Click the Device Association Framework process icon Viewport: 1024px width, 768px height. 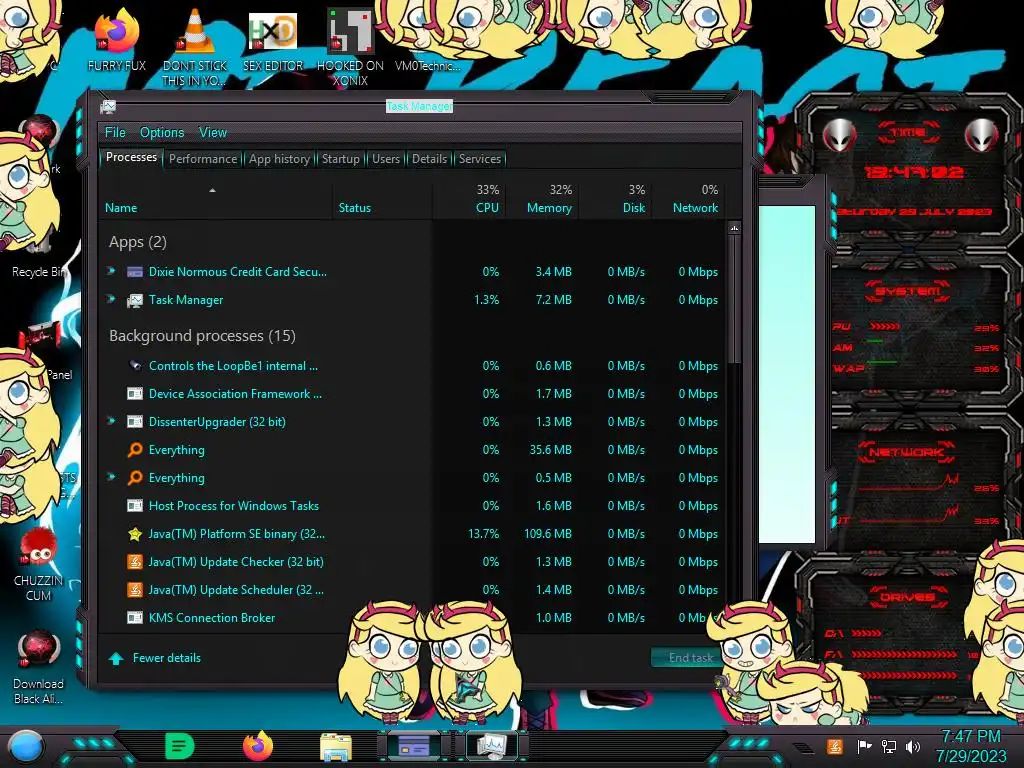click(135, 394)
